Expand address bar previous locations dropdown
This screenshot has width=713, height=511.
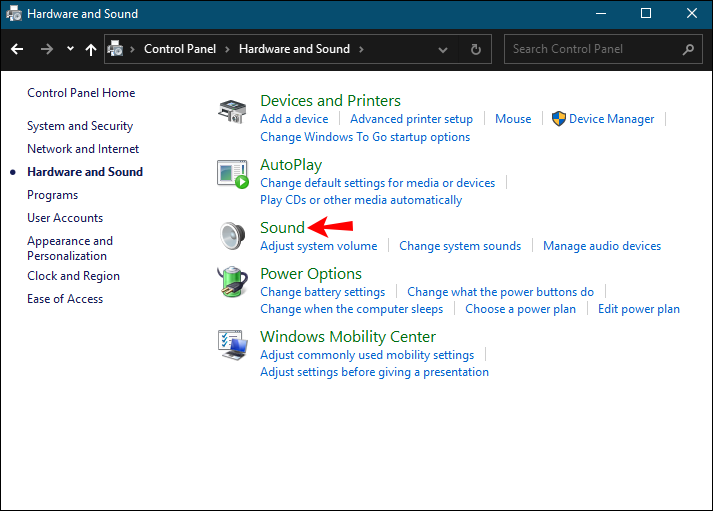pyautogui.click(x=443, y=49)
